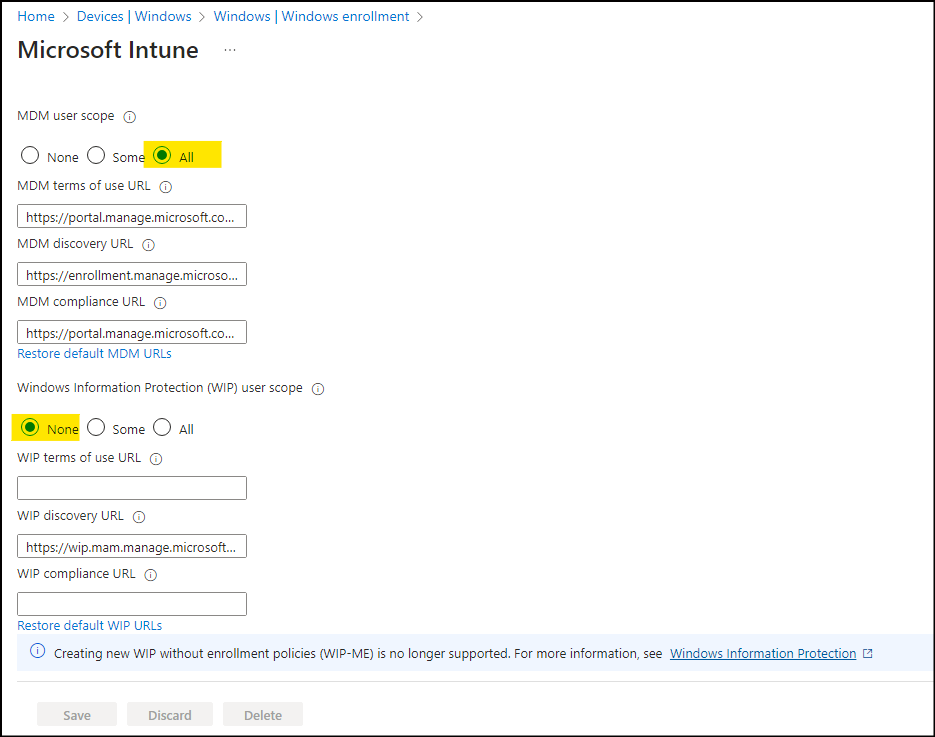Select Some for MDM user scope
935x737 pixels.
[x=96, y=156]
